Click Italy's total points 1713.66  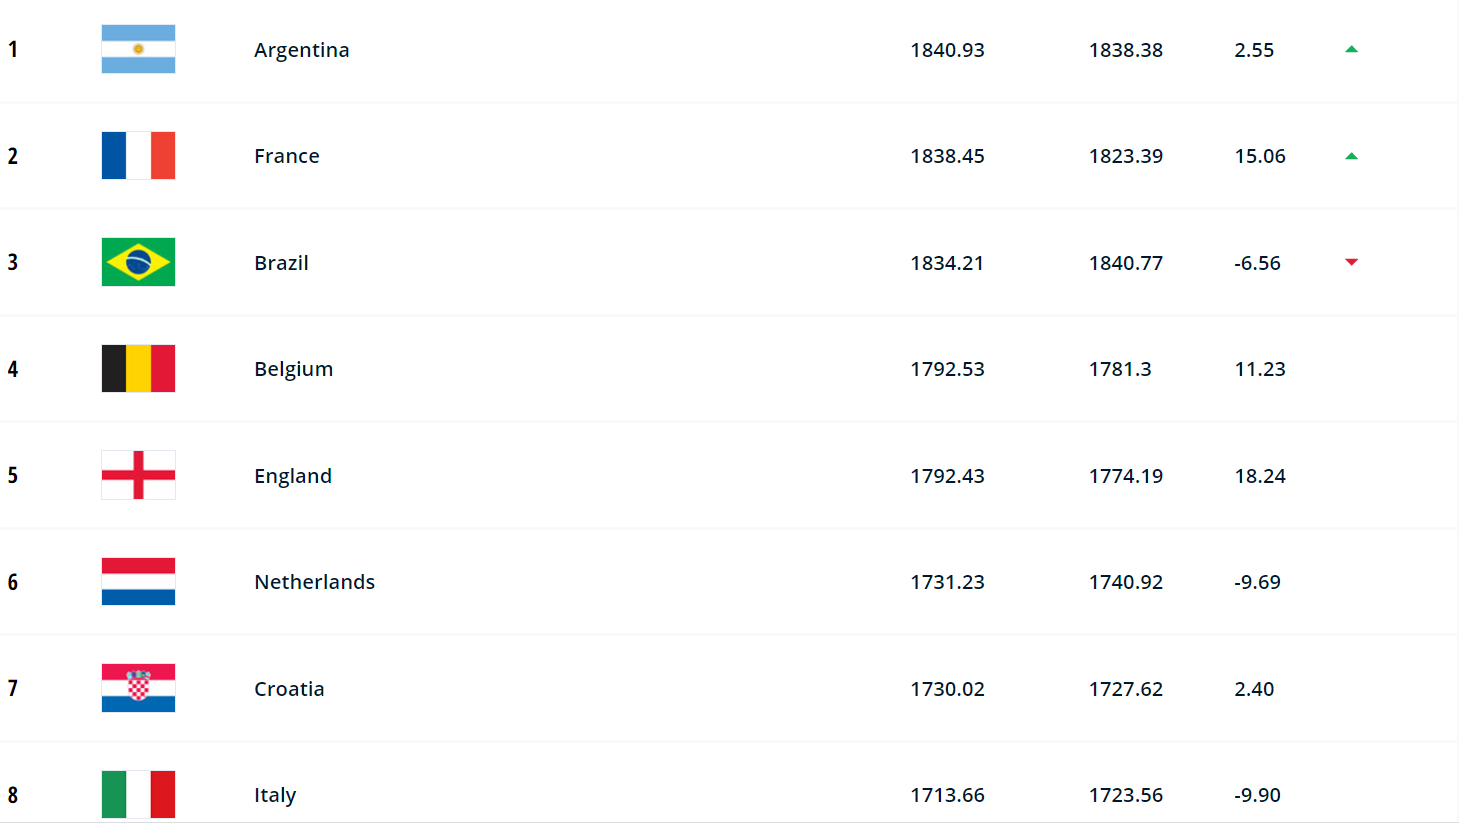(947, 795)
